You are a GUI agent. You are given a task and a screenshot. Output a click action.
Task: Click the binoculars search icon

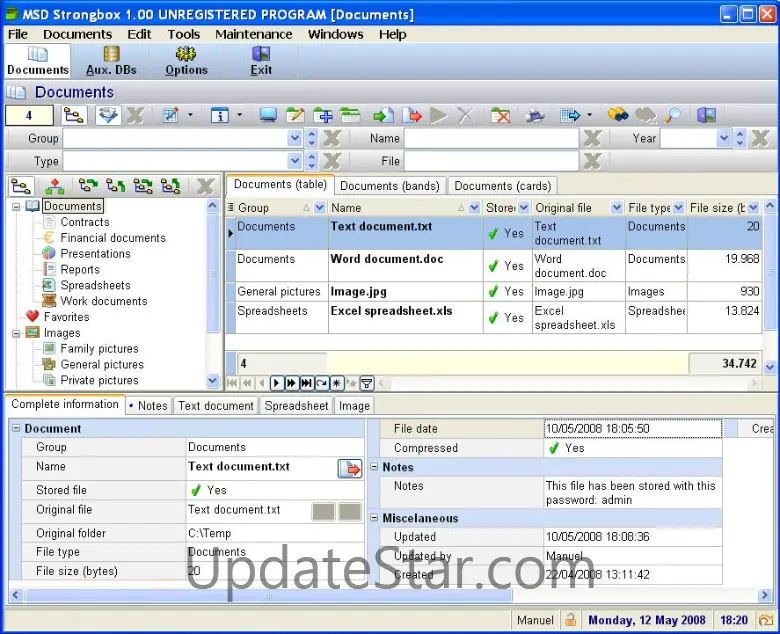pos(617,116)
